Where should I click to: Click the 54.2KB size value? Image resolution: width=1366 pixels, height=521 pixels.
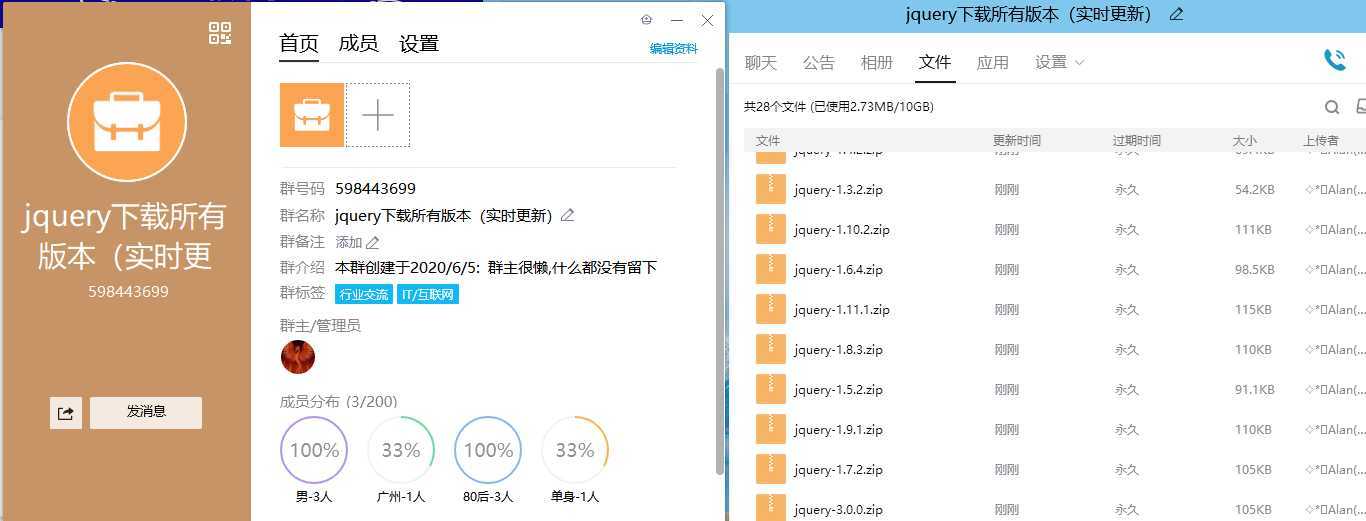point(1255,190)
